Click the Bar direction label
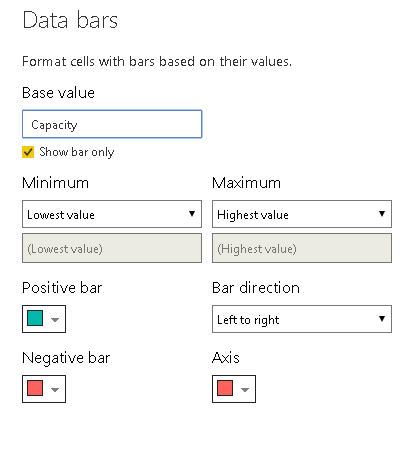Image resolution: width=403 pixels, height=451 pixels. click(x=256, y=288)
